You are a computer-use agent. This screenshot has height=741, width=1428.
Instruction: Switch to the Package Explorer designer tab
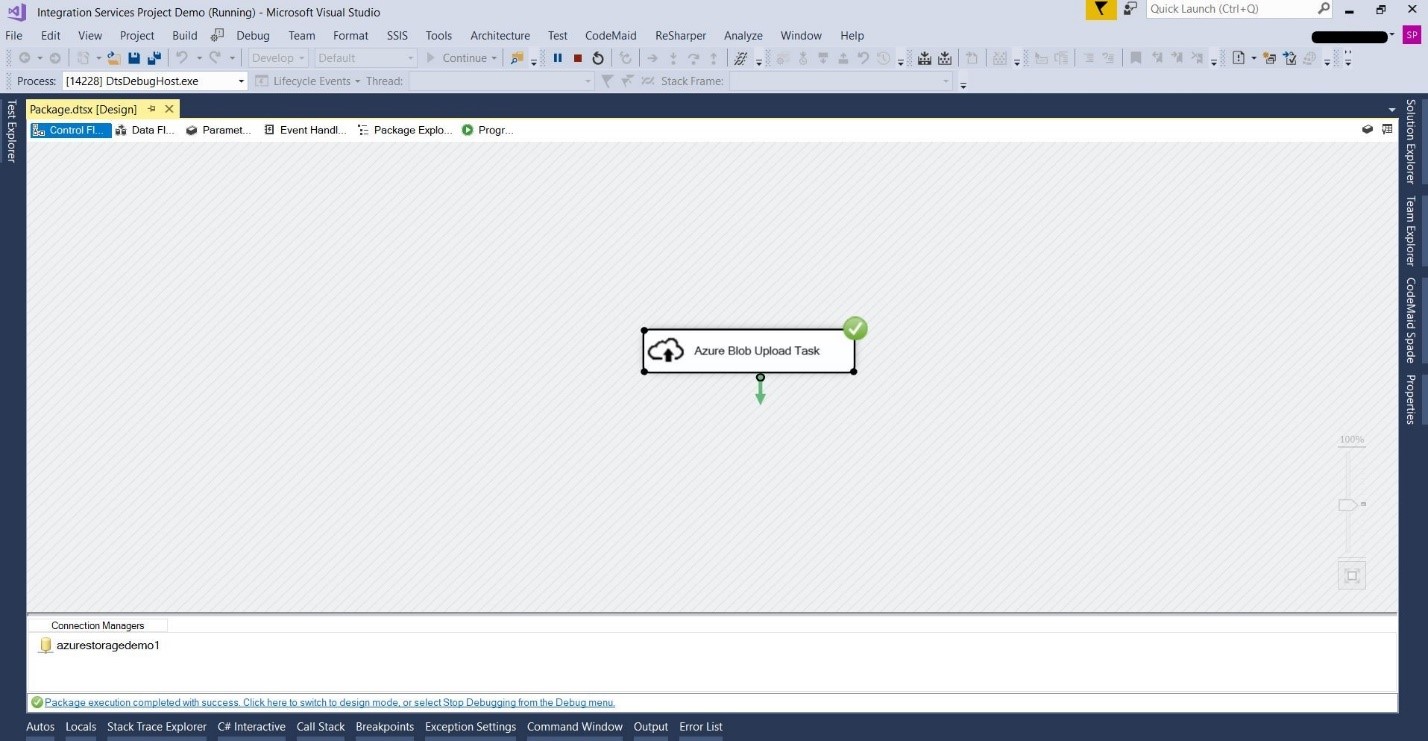405,130
